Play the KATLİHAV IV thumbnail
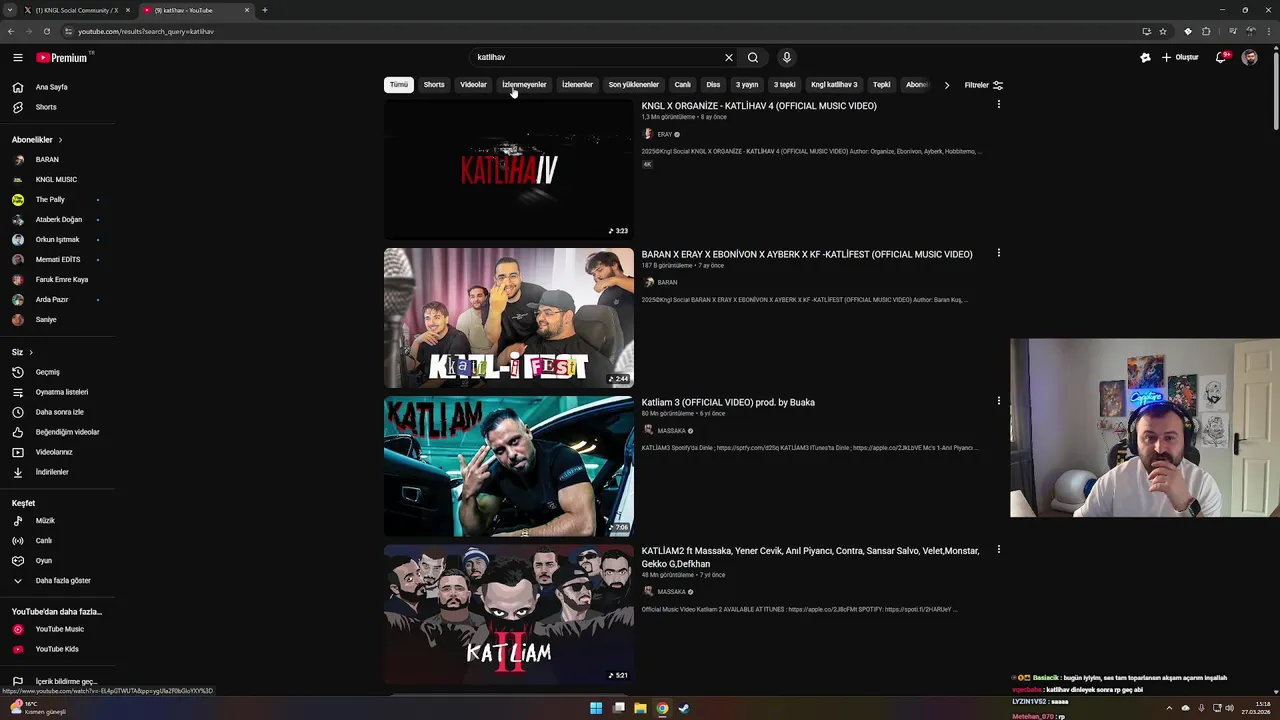 (x=509, y=170)
